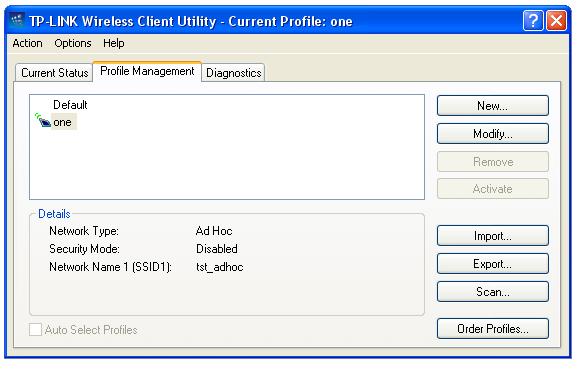Close the Wireless Client Utility window
Viewport: 578px width, 367px height.
pos(556,21)
